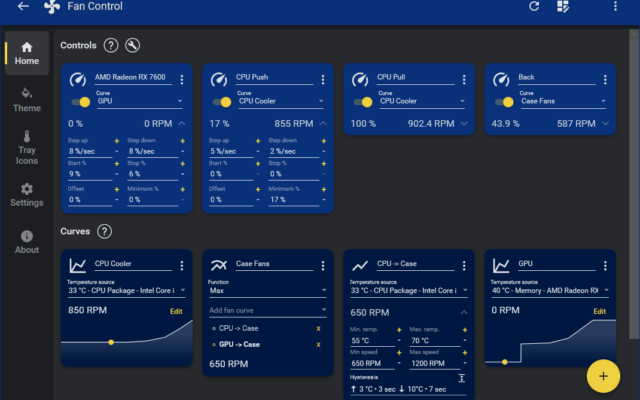The width and height of the screenshot is (640, 400).
Task: Increase Min. temp. on CPU -> Case
Action: 399,330
